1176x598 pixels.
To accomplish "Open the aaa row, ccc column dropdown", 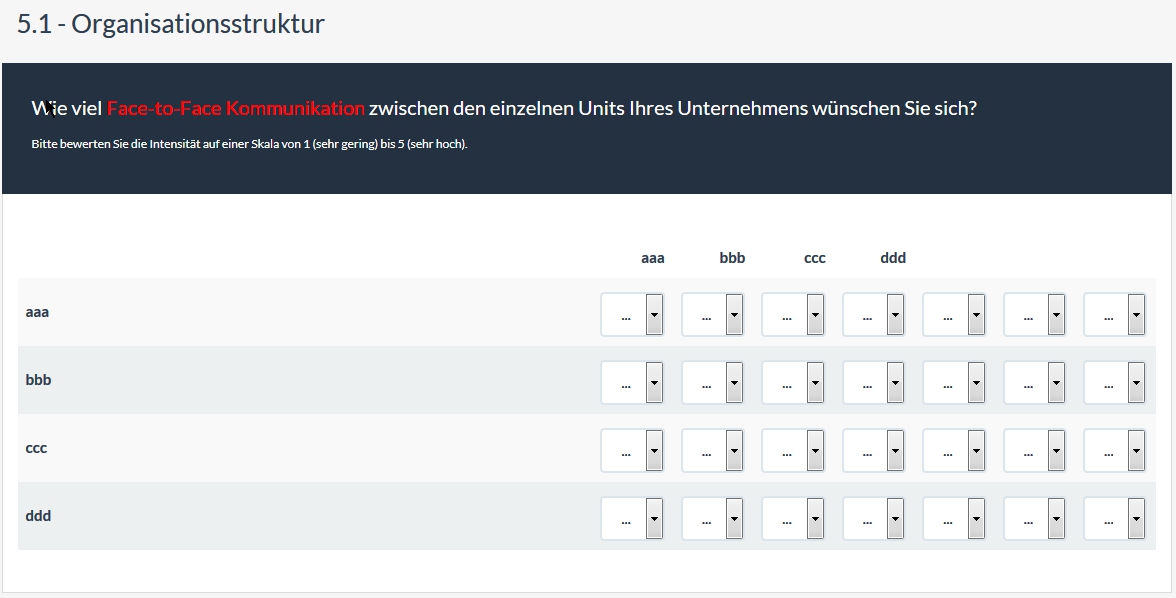I will point(793,314).
